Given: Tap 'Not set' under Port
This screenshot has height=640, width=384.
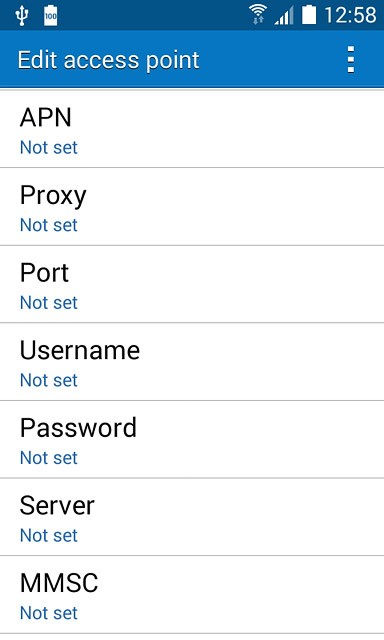Looking at the screenshot, I should coord(49,302).
